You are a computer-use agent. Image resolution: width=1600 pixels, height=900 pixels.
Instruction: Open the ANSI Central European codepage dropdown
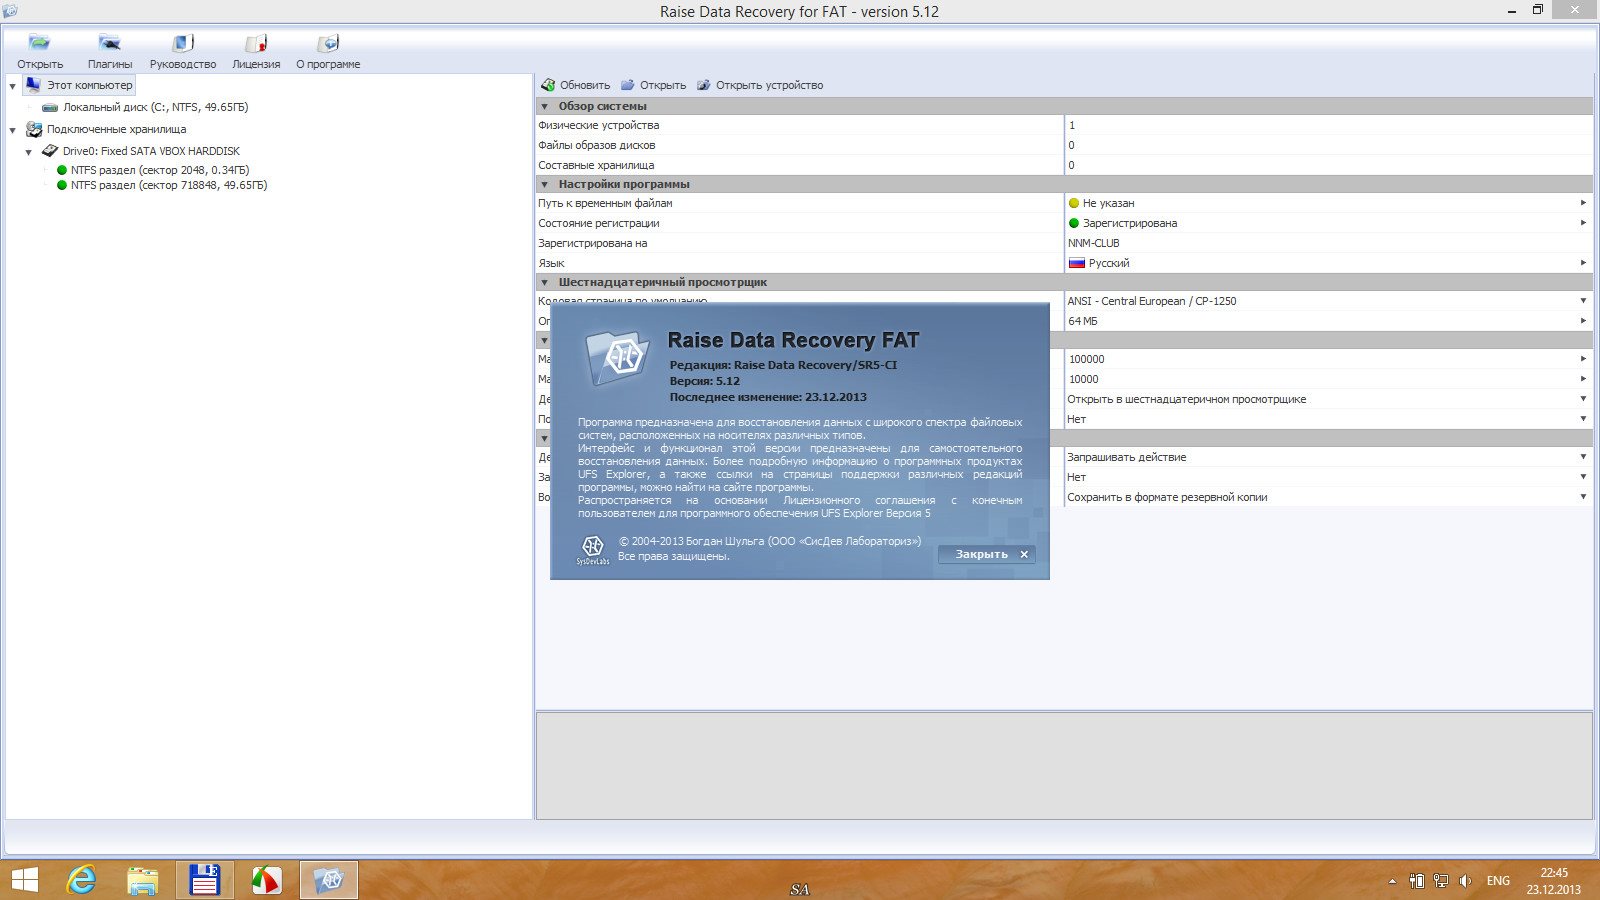1583,301
